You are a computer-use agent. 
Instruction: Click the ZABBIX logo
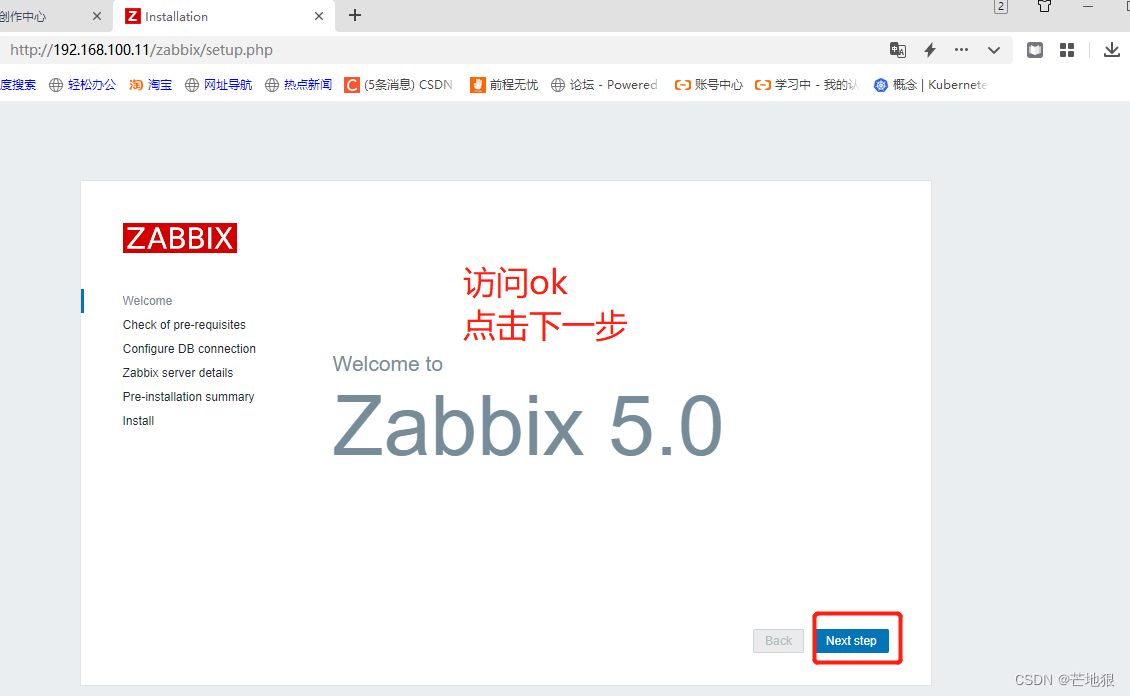click(179, 238)
